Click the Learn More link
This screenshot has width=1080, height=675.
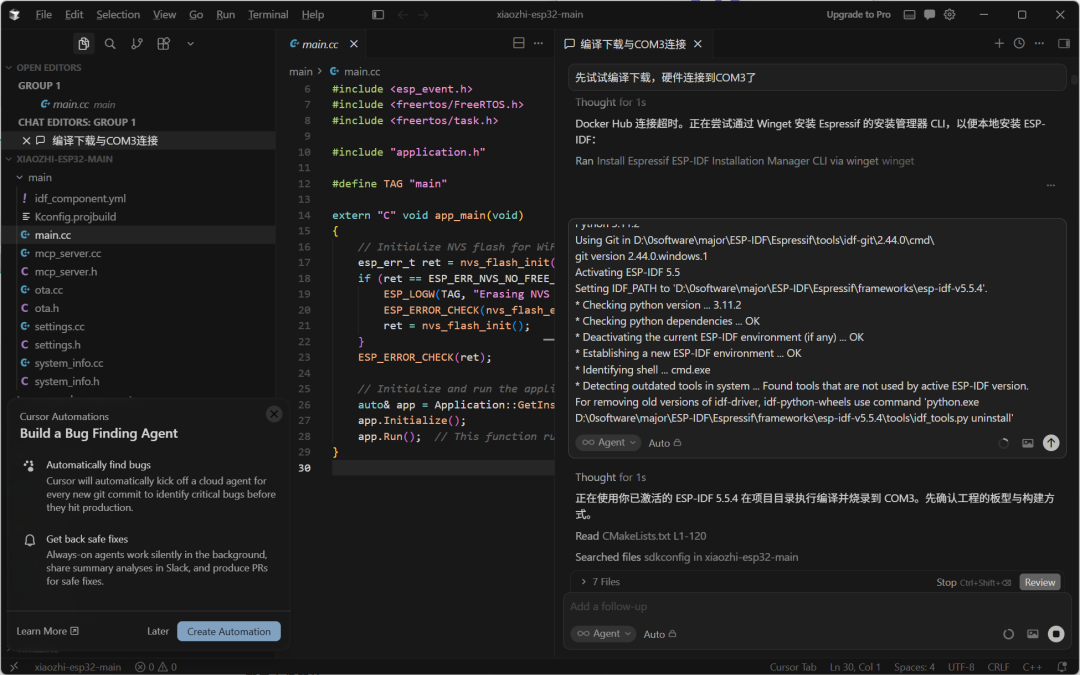pos(48,631)
